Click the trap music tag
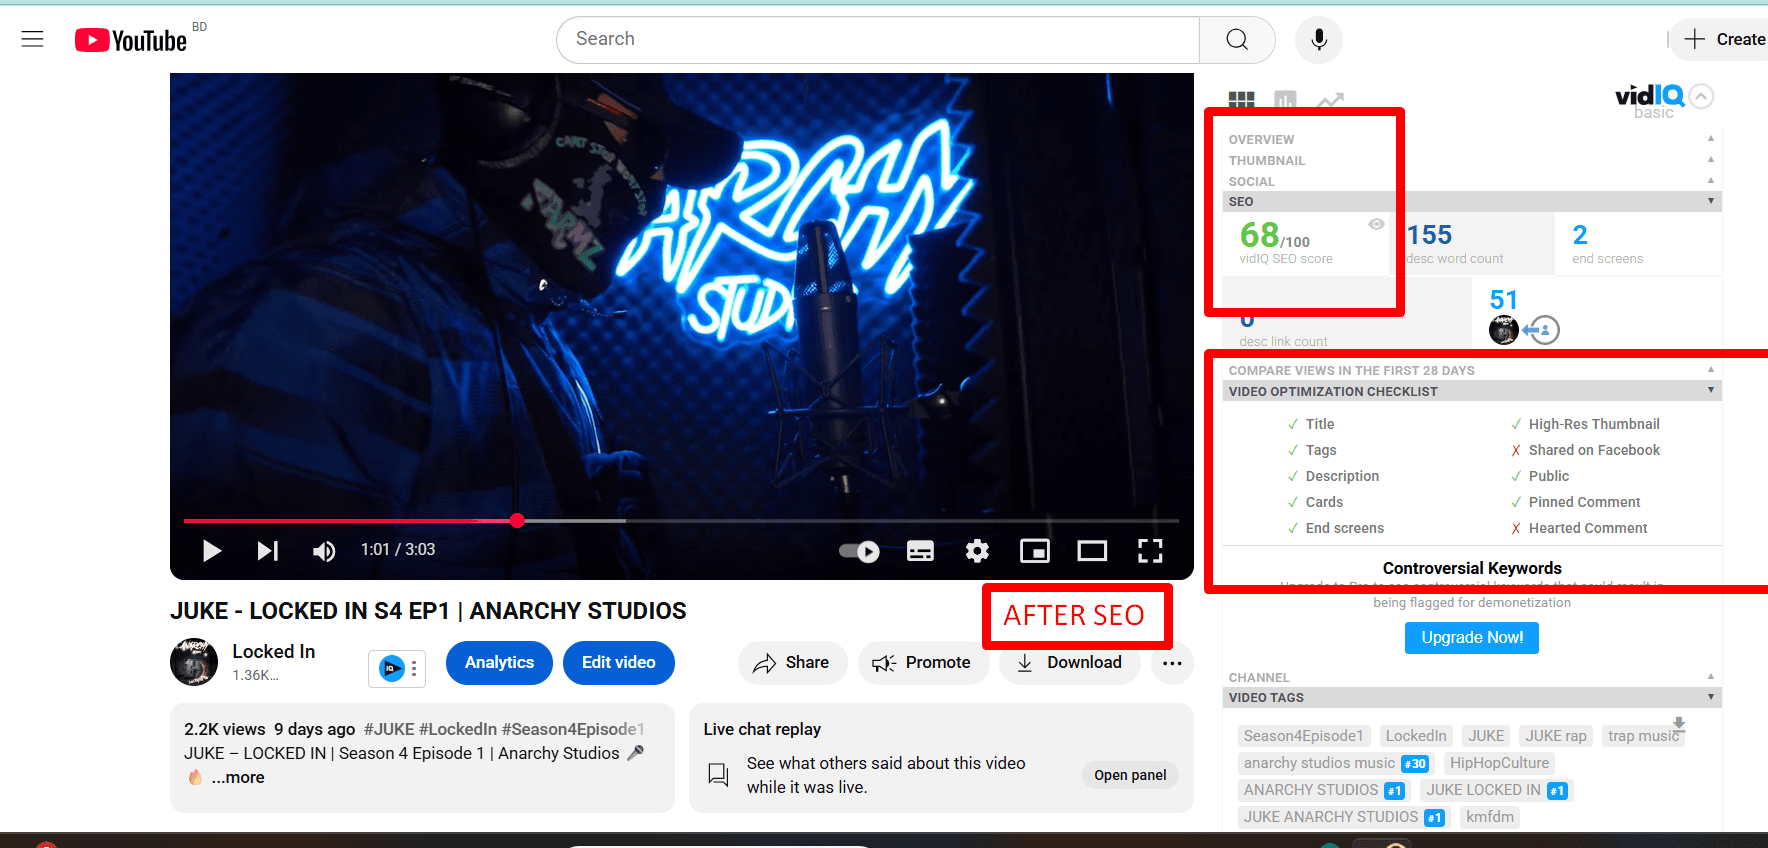 pyautogui.click(x=1643, y=736)
